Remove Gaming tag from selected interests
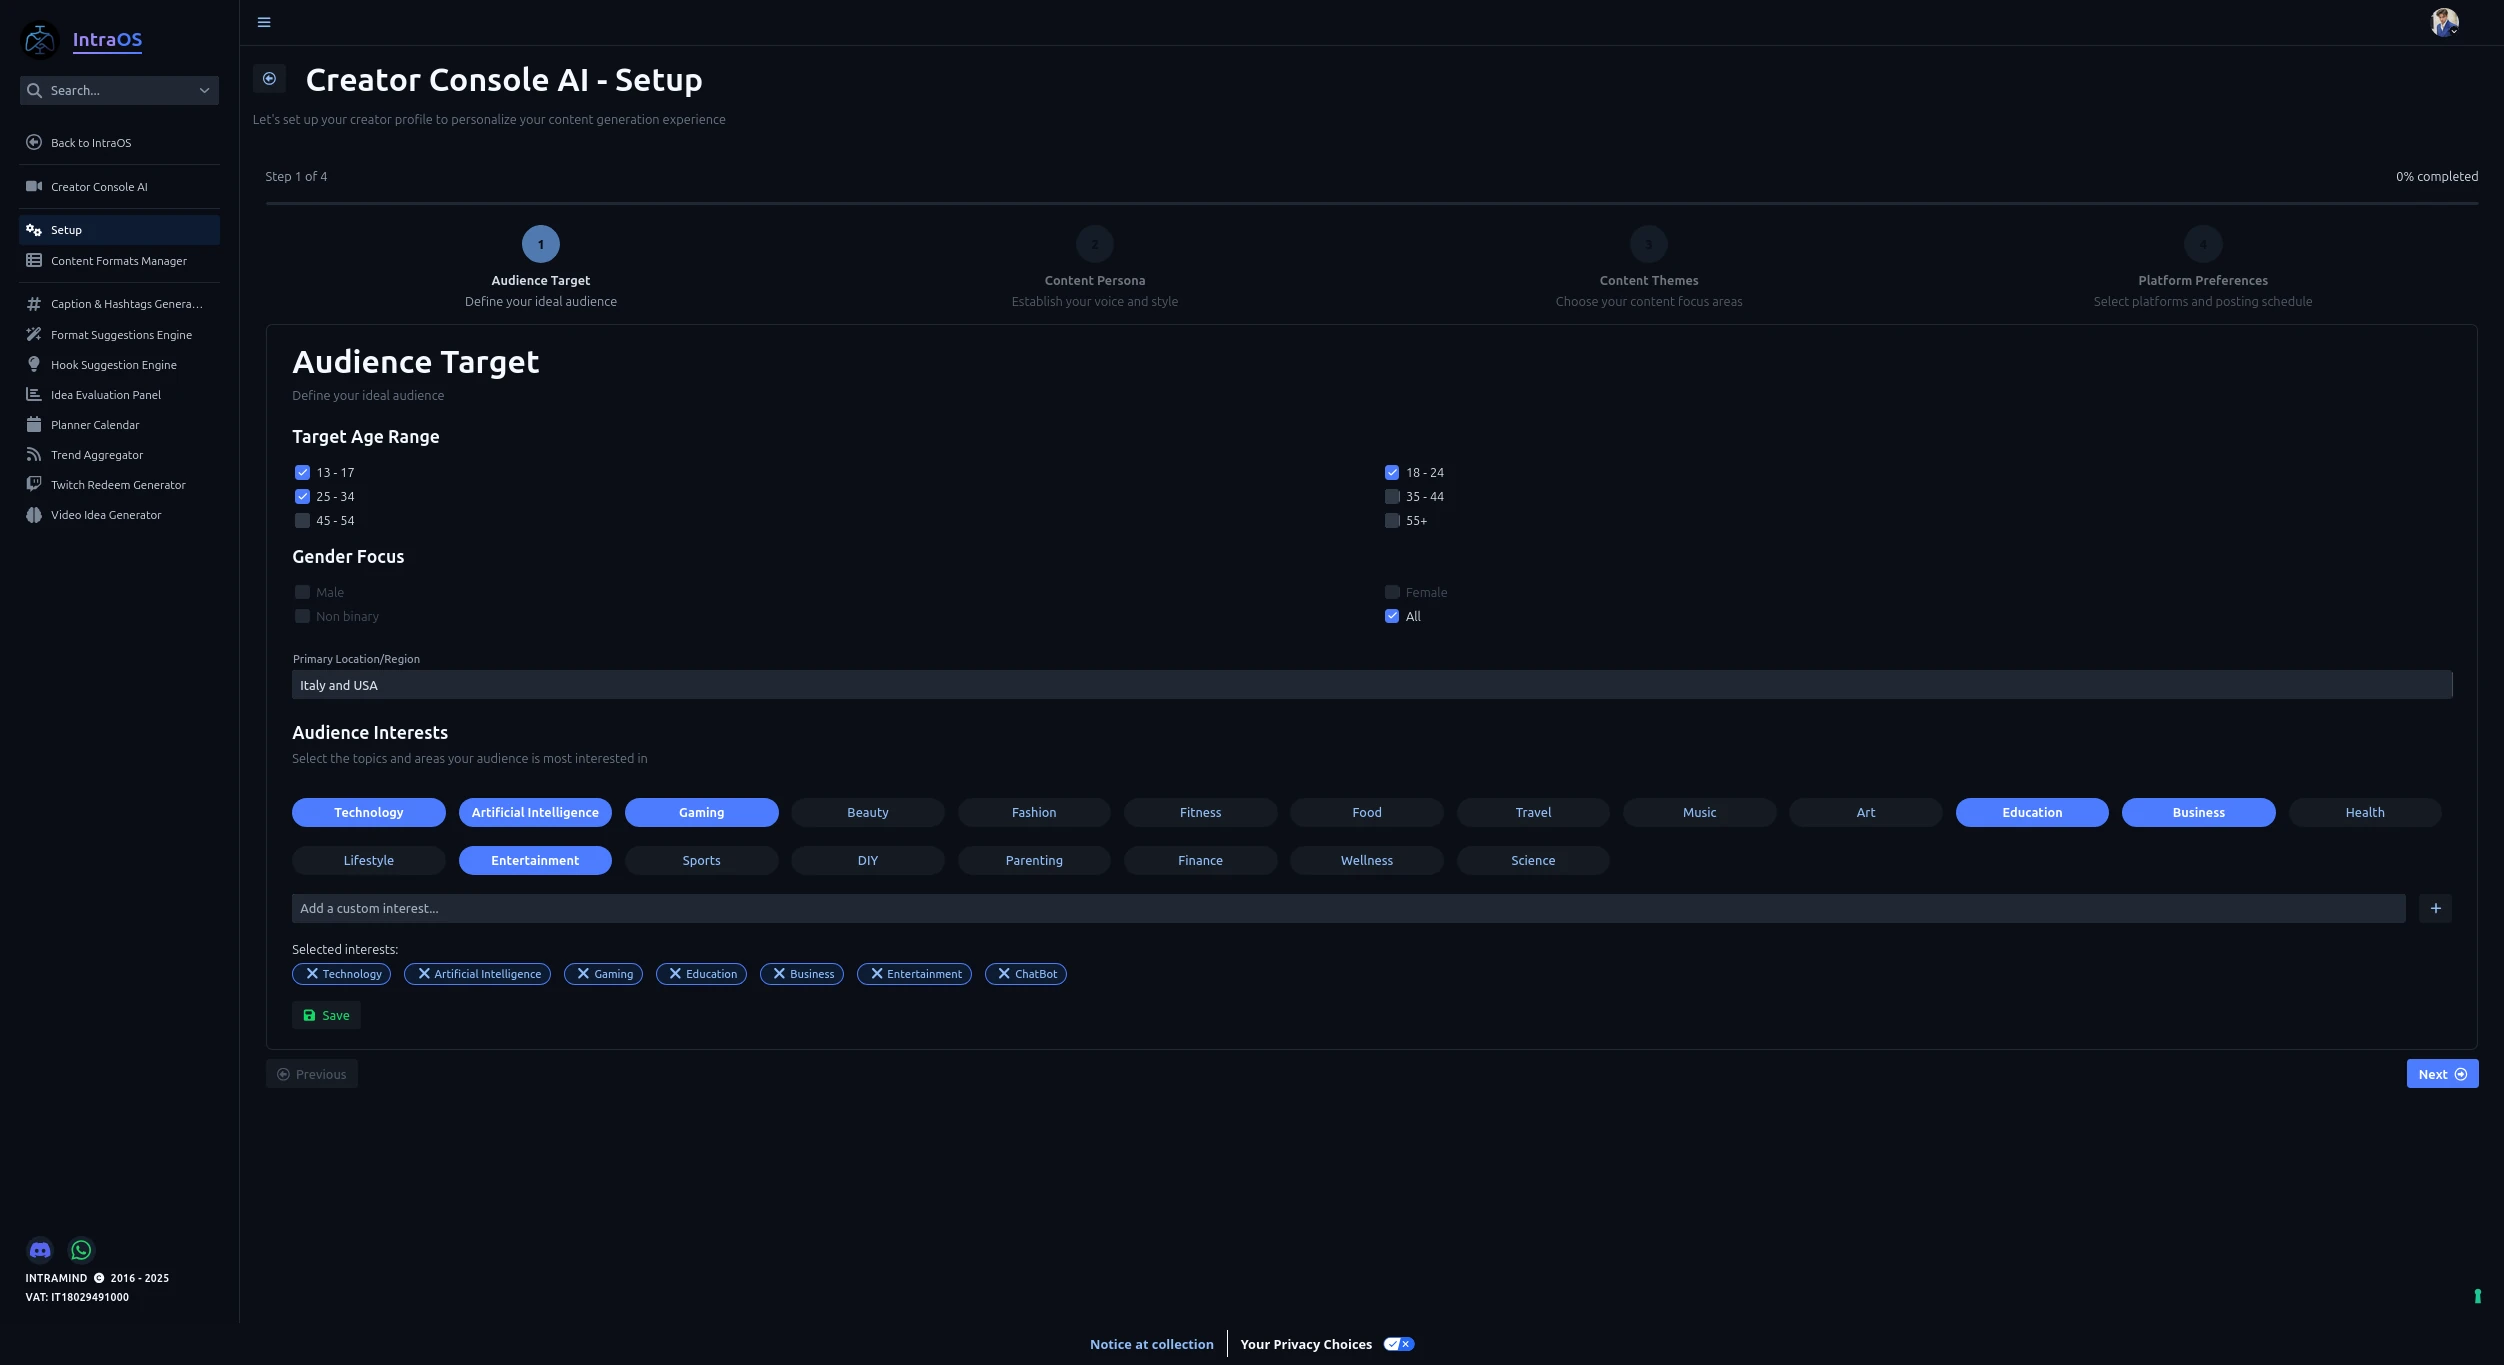This screenshot has height=1365, width=2504. click(583, 974)
